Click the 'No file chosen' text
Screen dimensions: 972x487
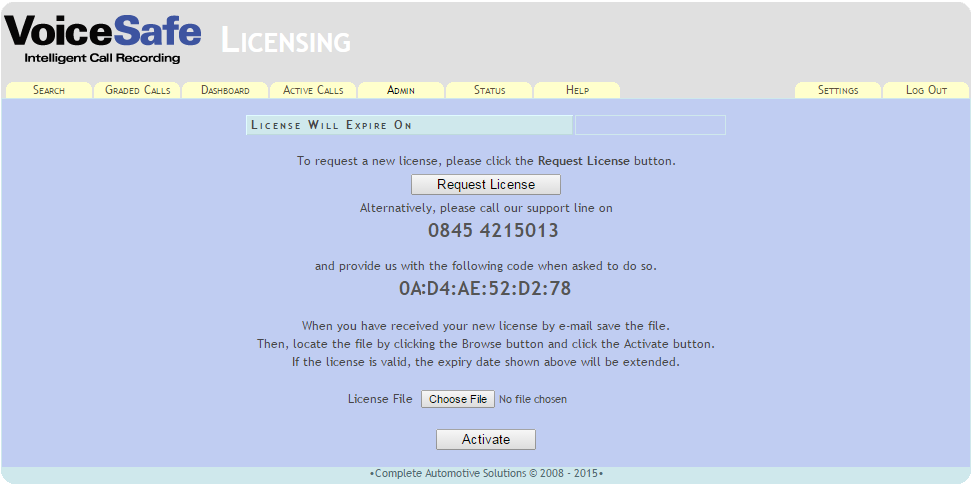(x=532, y=400)
